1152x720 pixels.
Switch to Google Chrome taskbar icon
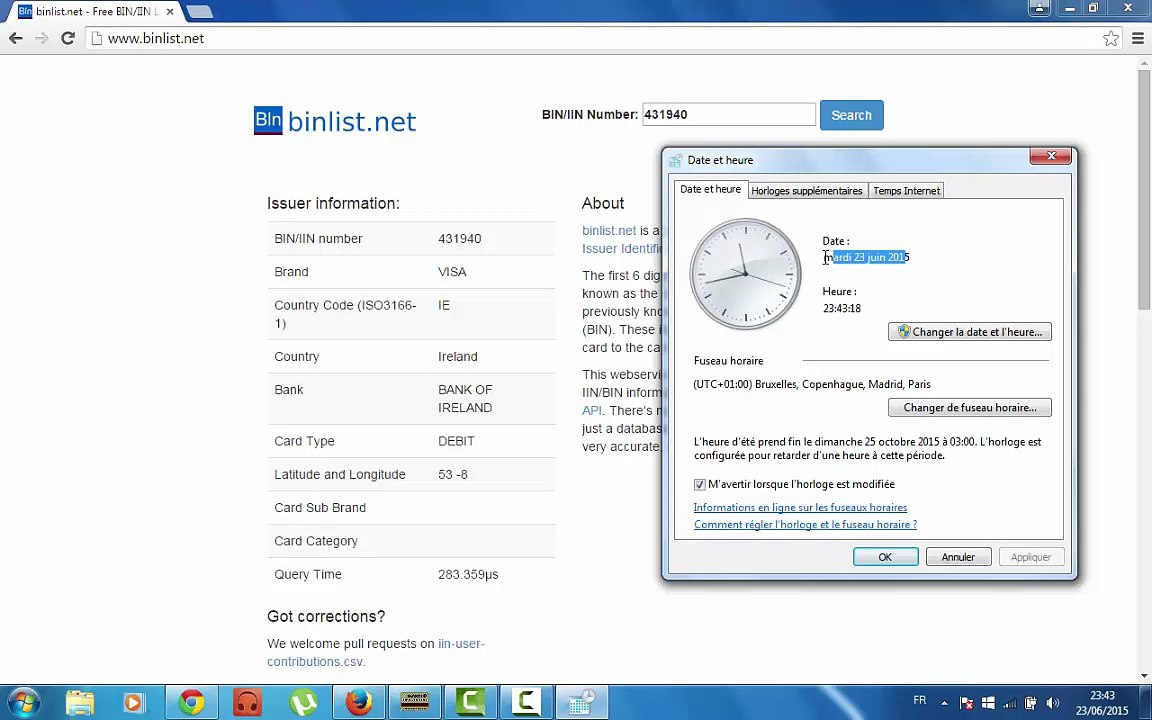[x=192, y=703]
